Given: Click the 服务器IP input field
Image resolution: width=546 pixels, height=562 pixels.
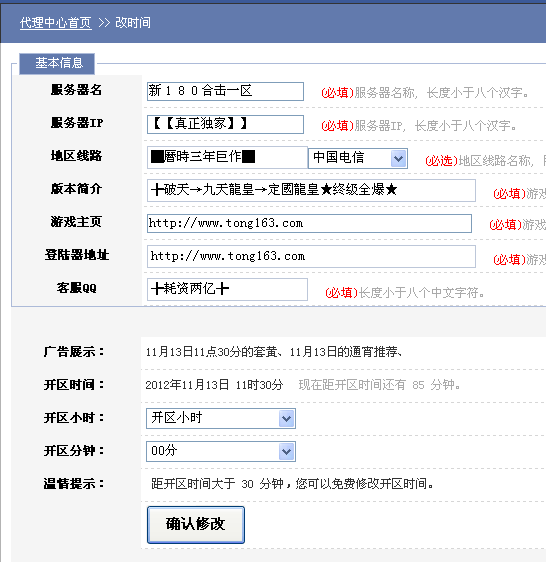Looking at the screenshot, I should pyautogui.click(x=225, y=124).
